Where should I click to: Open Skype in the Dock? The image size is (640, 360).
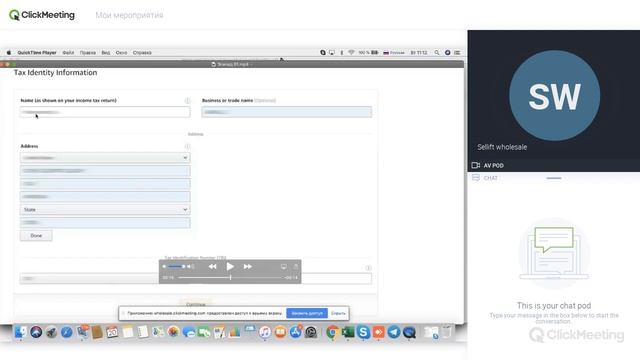tap(363, 332)
